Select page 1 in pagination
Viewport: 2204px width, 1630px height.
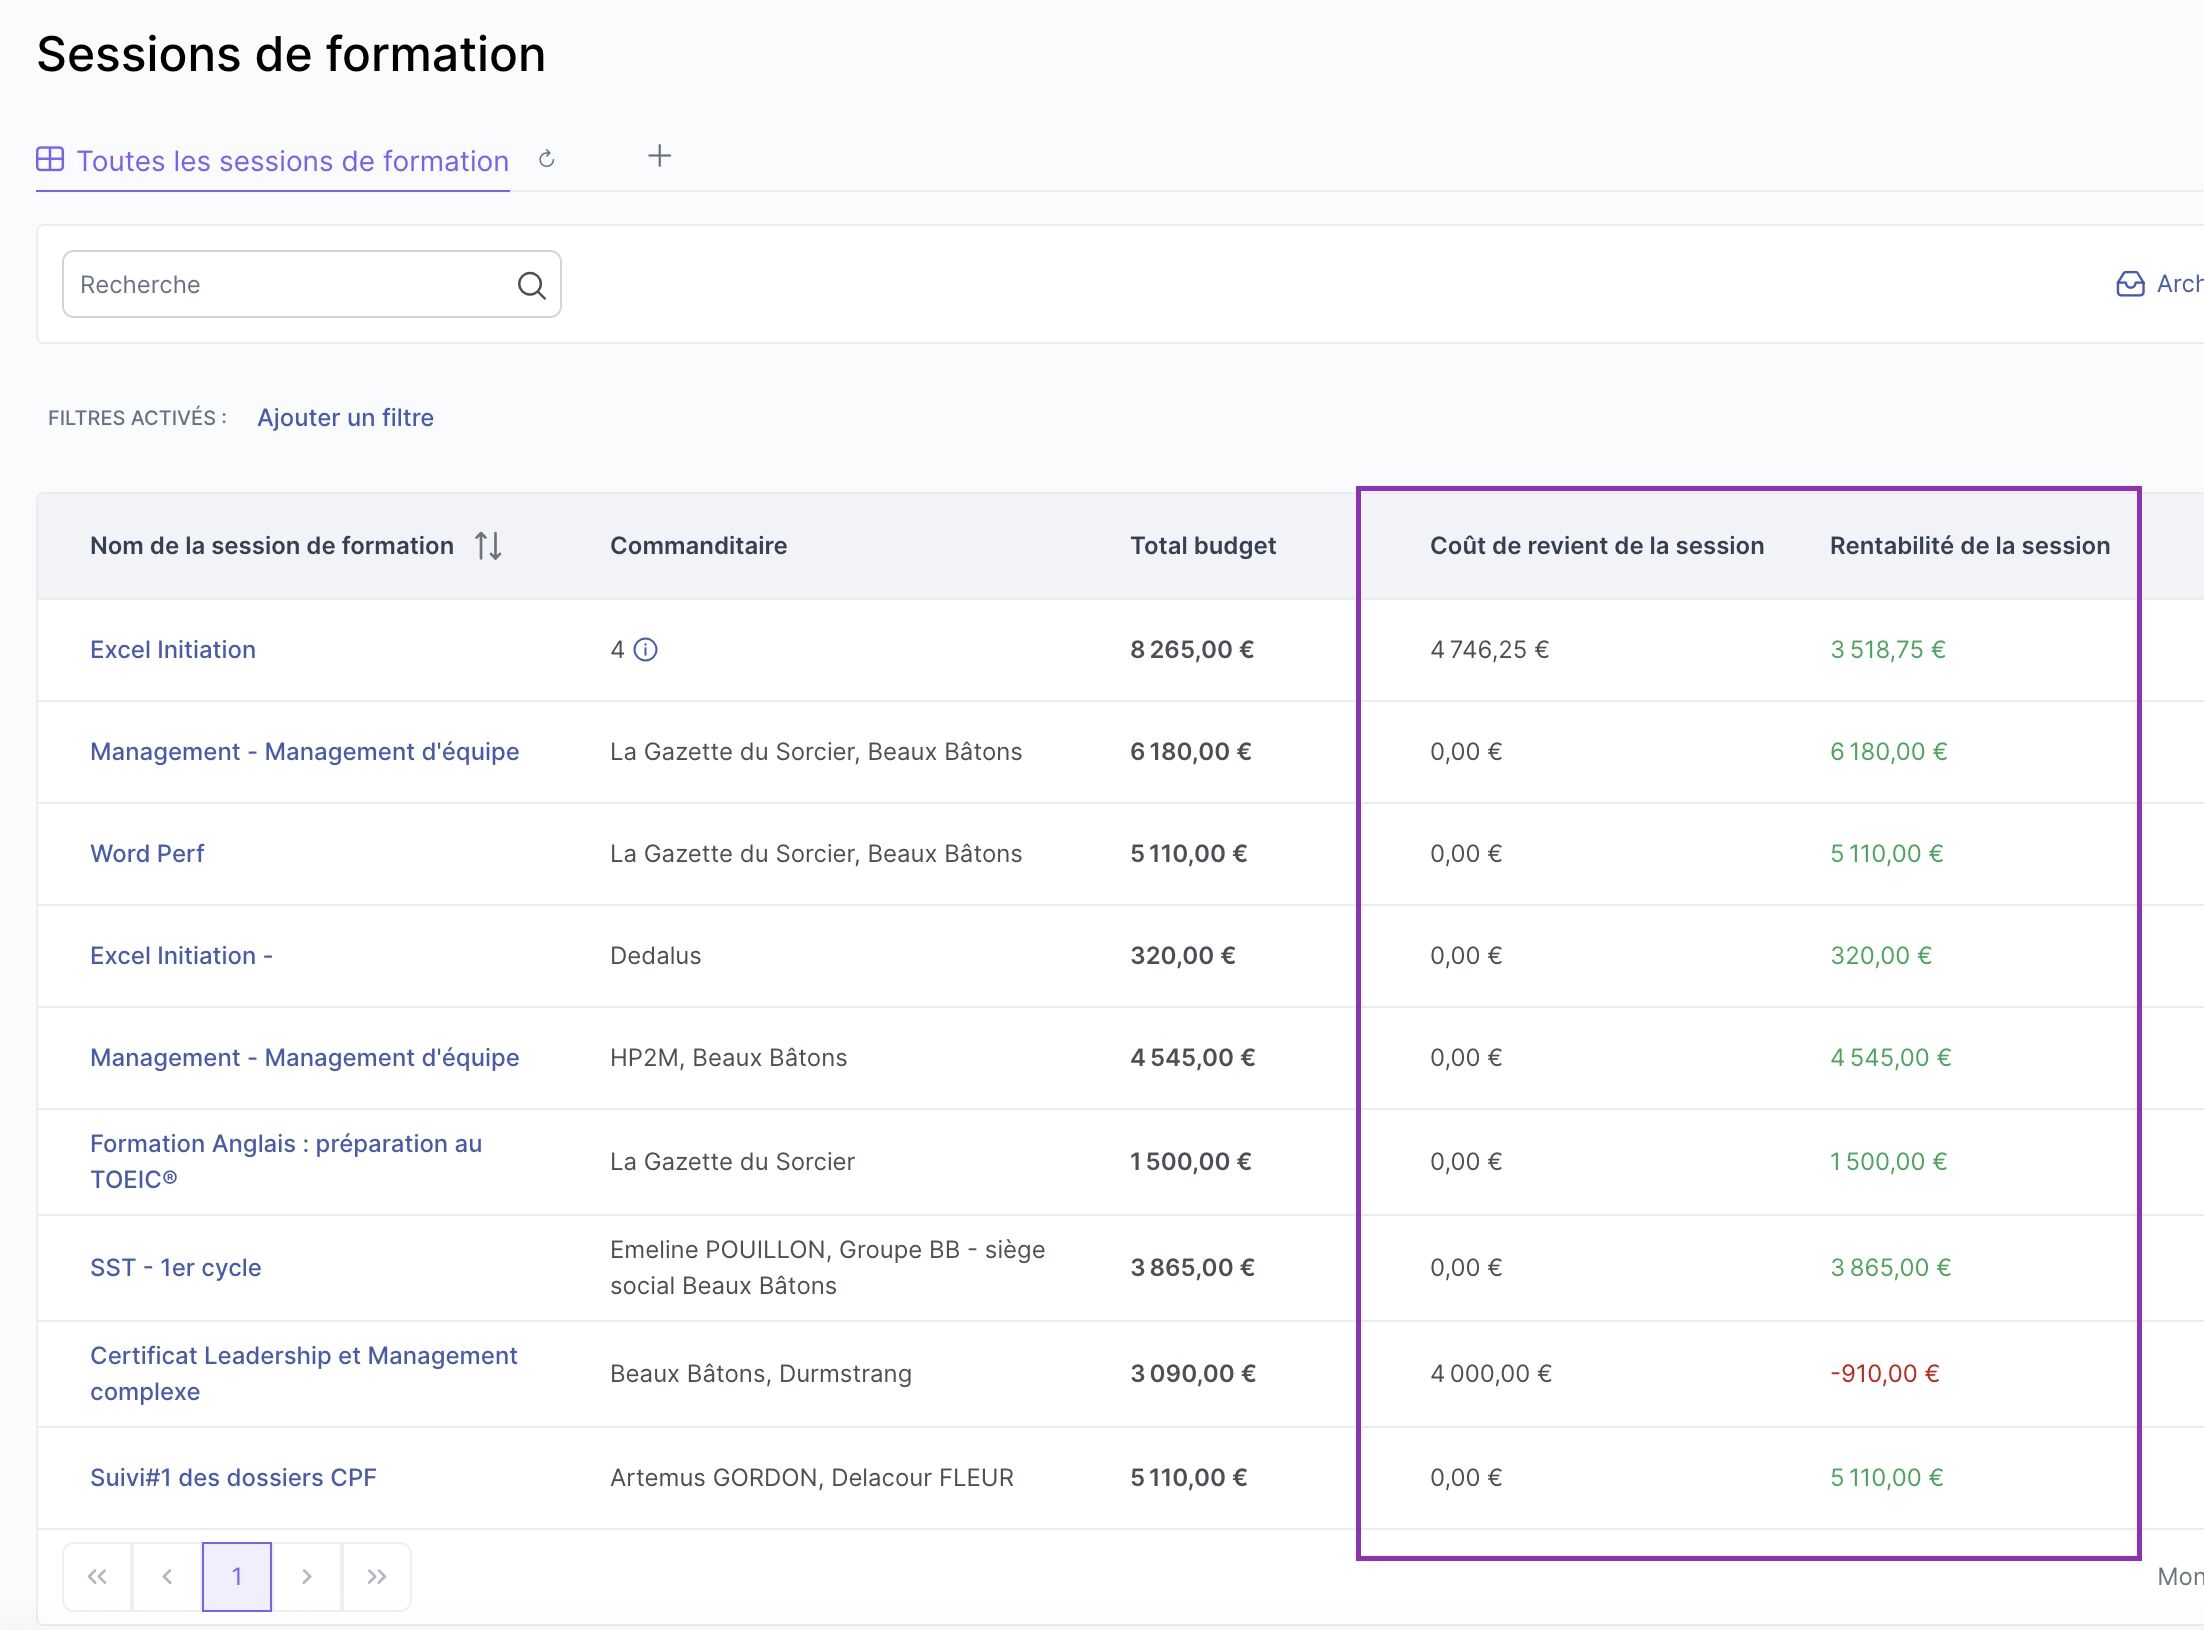click(237, 1577)
